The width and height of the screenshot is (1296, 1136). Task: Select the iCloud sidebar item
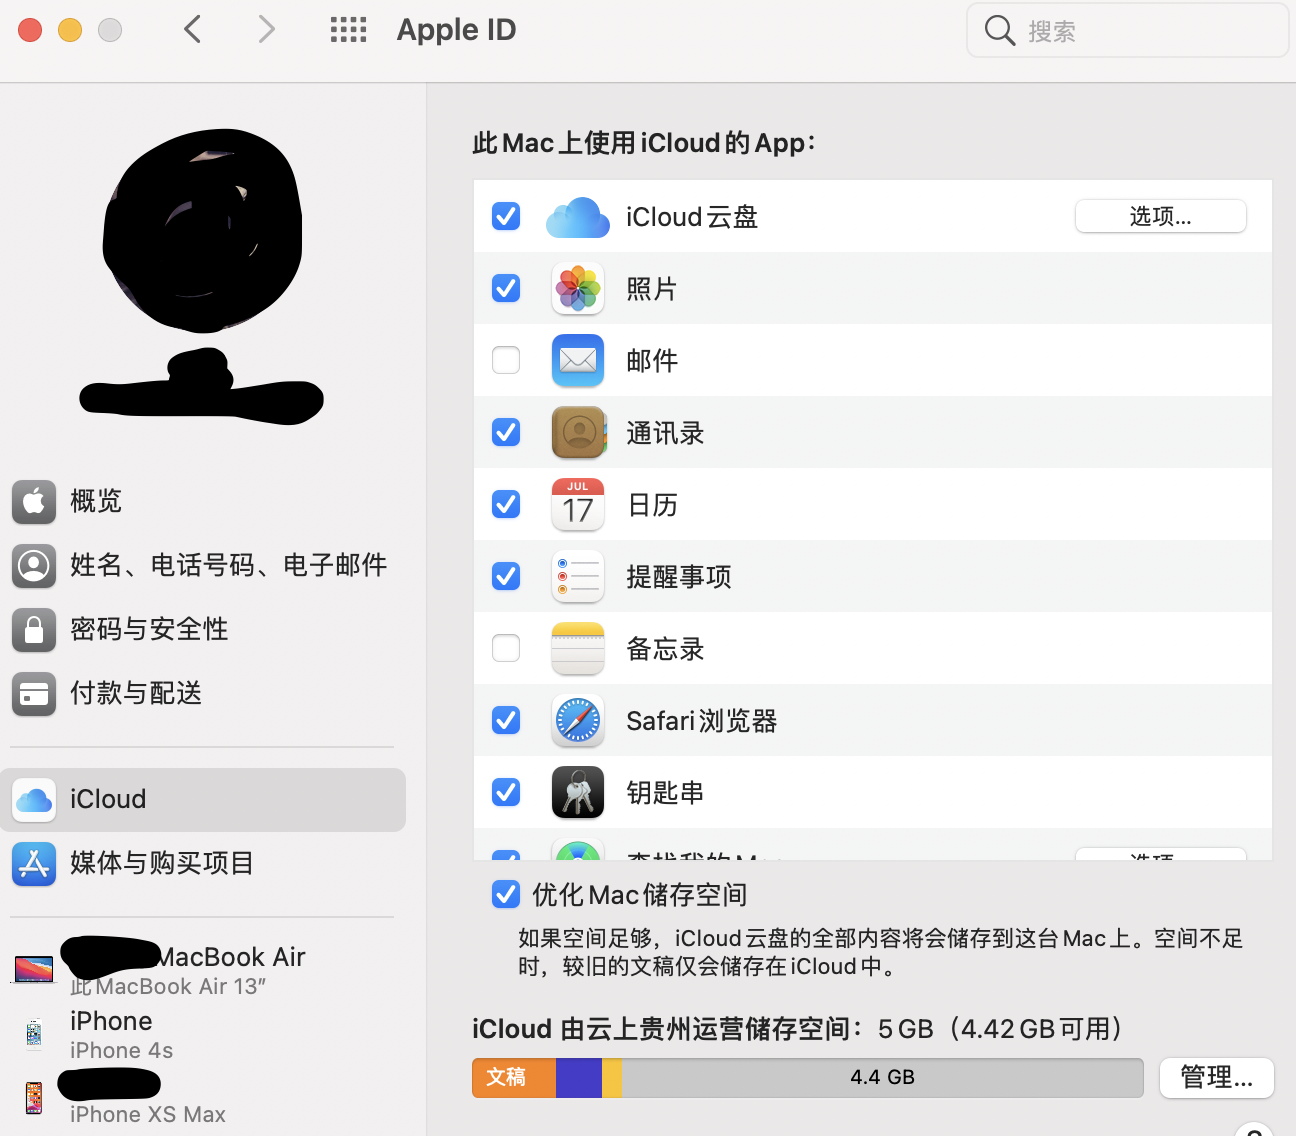[203, 800]
